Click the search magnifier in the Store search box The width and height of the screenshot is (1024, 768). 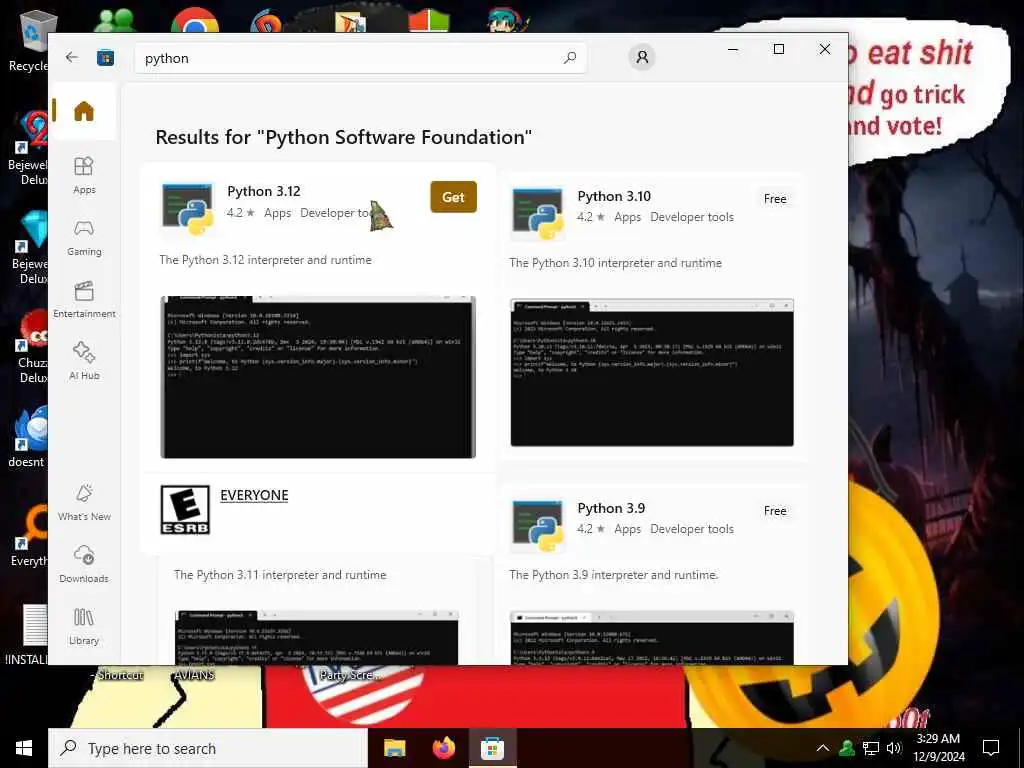click(569, 57)
